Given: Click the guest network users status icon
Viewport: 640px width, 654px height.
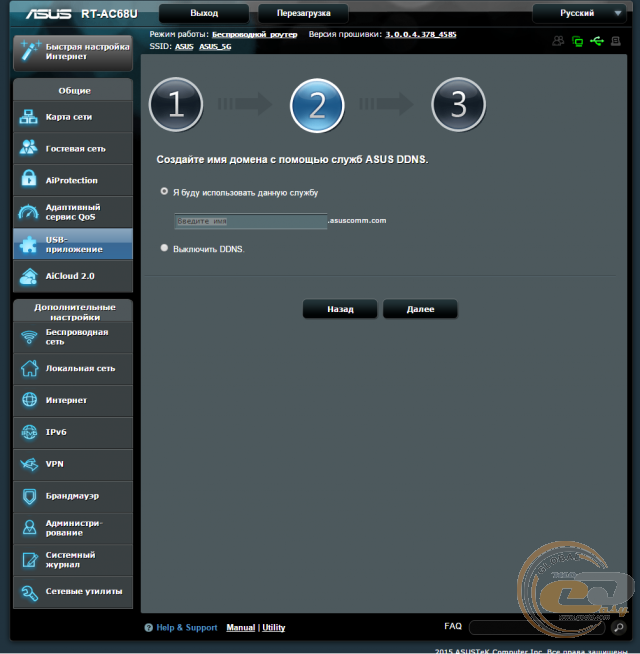Looking at the screenshot, I should (558, 41).
